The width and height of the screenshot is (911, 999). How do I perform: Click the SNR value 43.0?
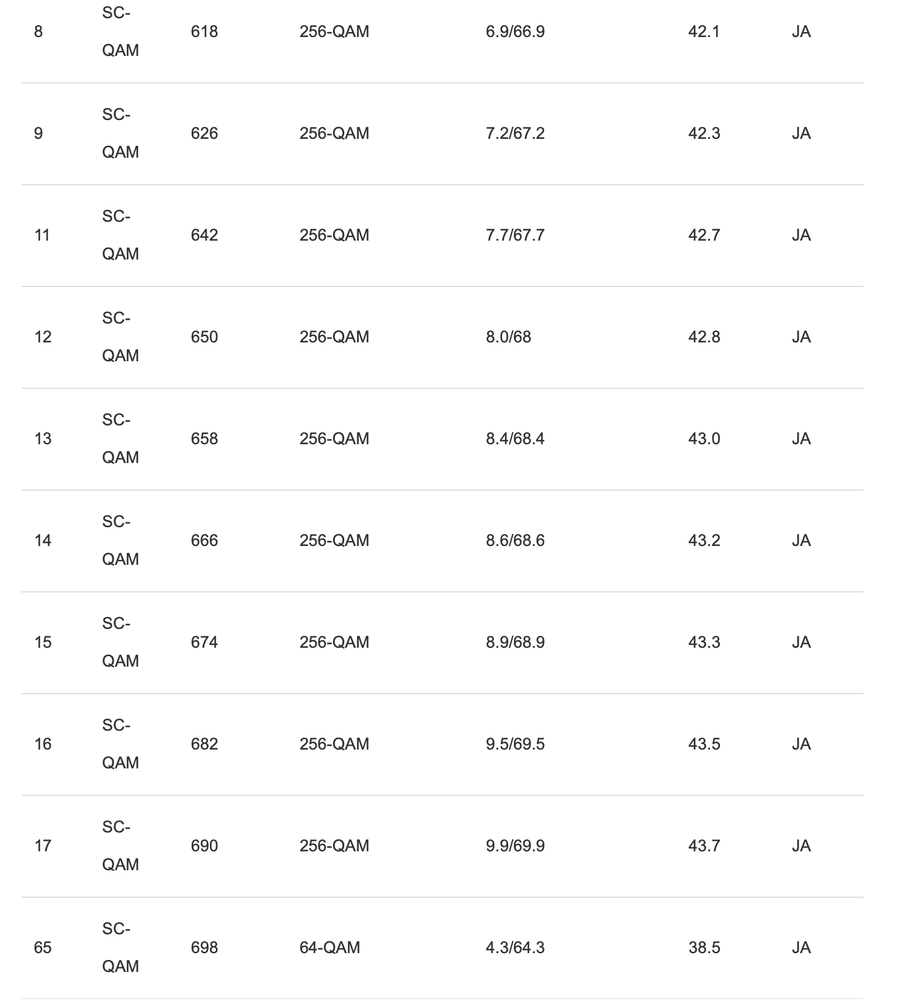pos(704,439)
